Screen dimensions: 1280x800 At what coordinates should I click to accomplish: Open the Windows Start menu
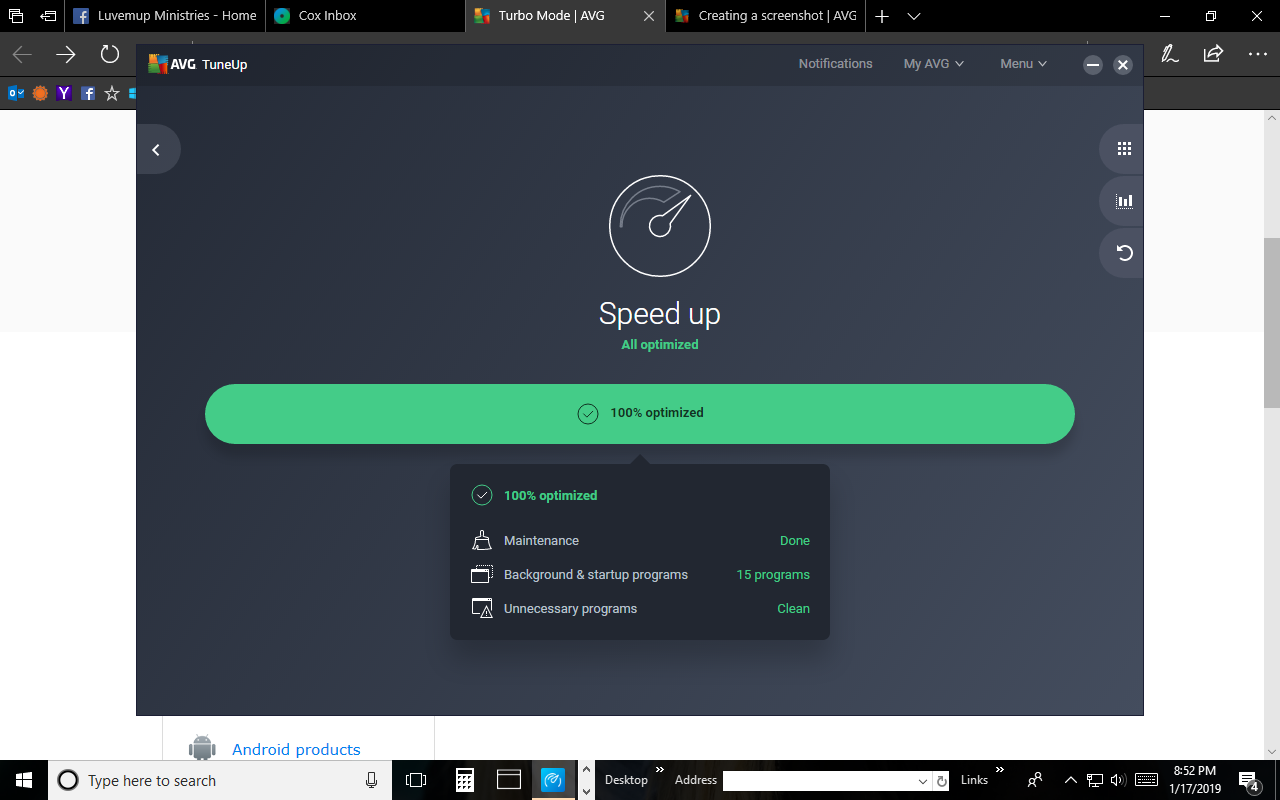click(x=24, y=780)
